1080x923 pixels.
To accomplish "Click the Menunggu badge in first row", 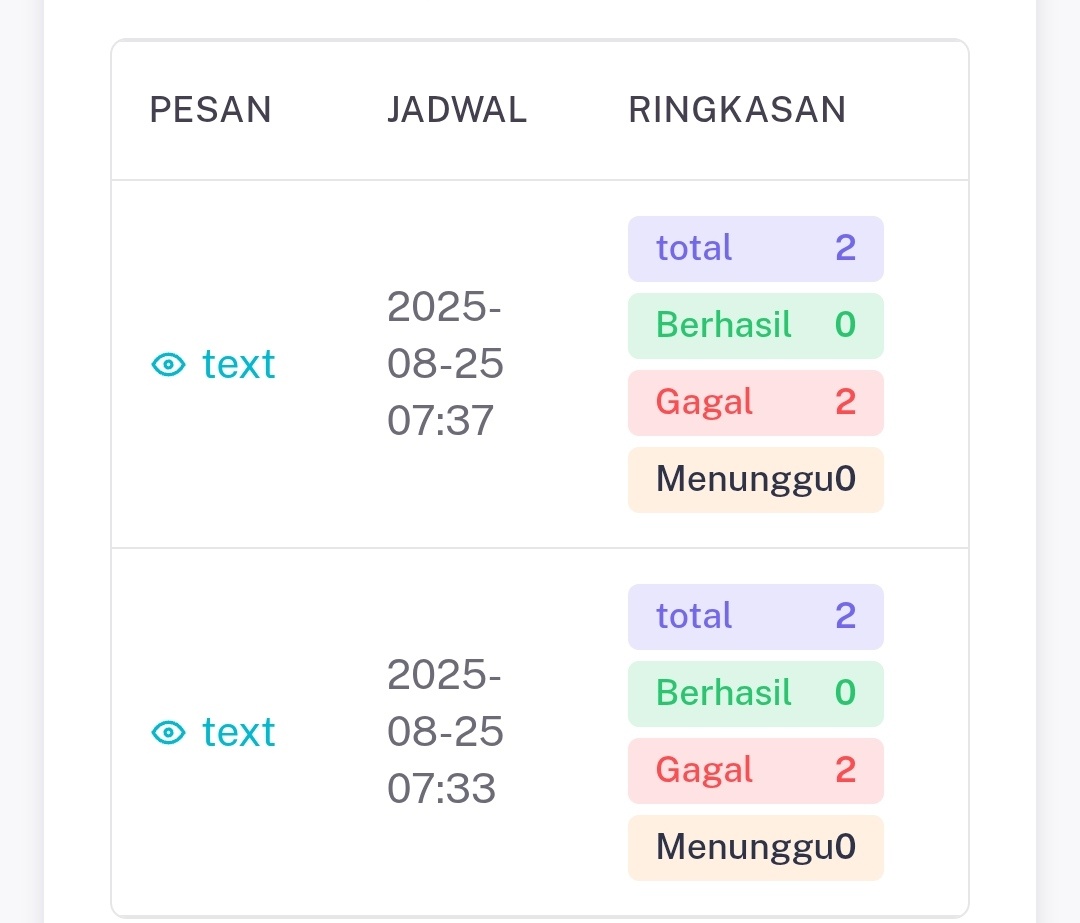I will [756, 480].
